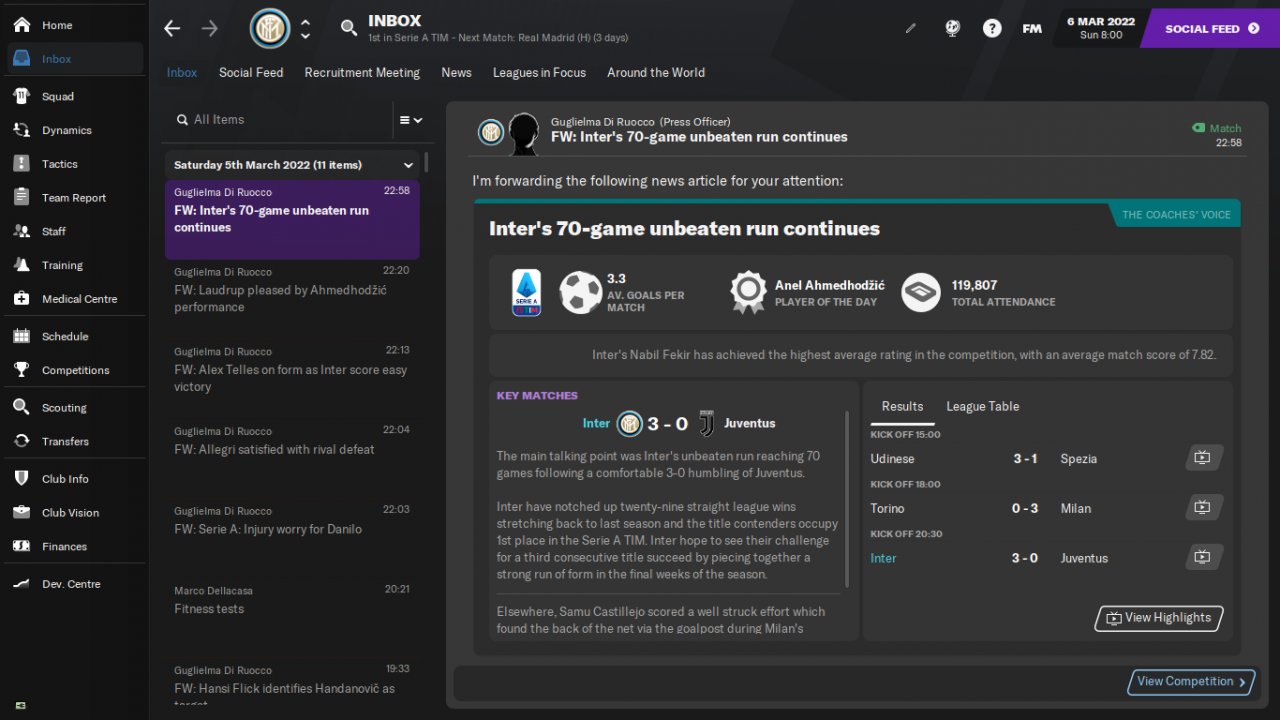The height and width of the screenshot is (720, 1280).
Task: Open the Training cone icon
Action: (x=21, y=265)
